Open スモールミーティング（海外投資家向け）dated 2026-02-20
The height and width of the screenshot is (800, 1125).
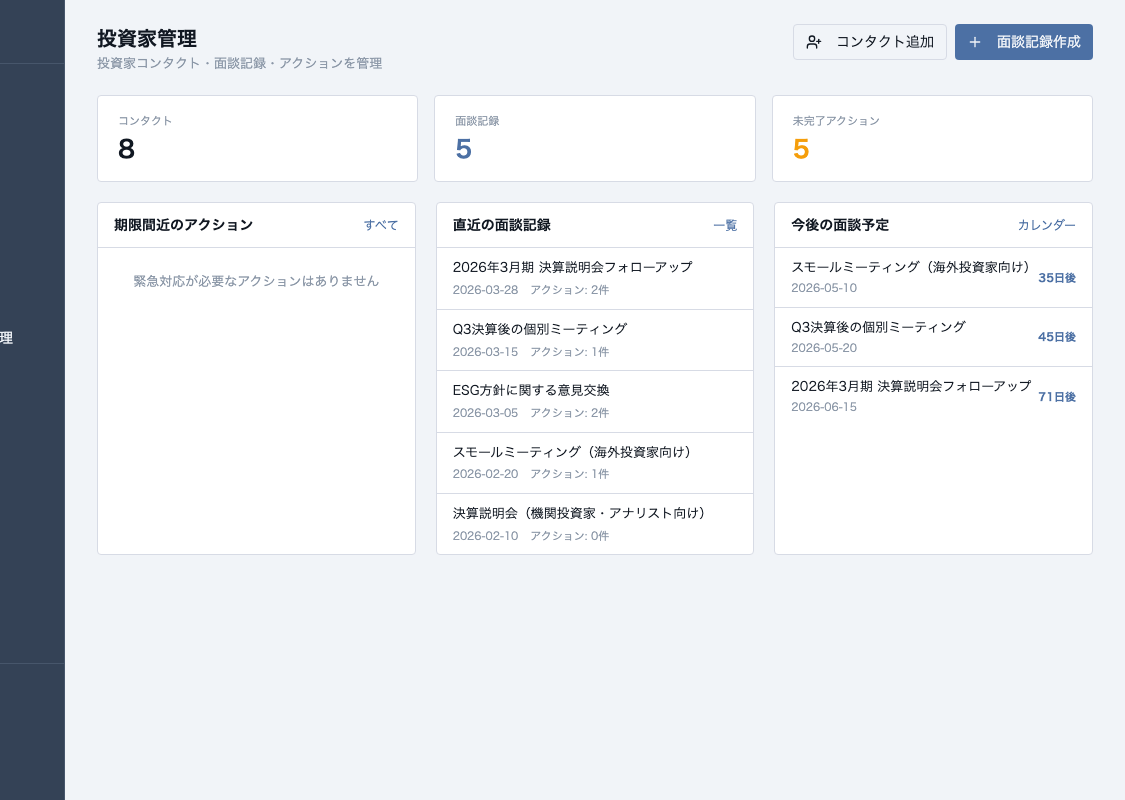[595, 462]
